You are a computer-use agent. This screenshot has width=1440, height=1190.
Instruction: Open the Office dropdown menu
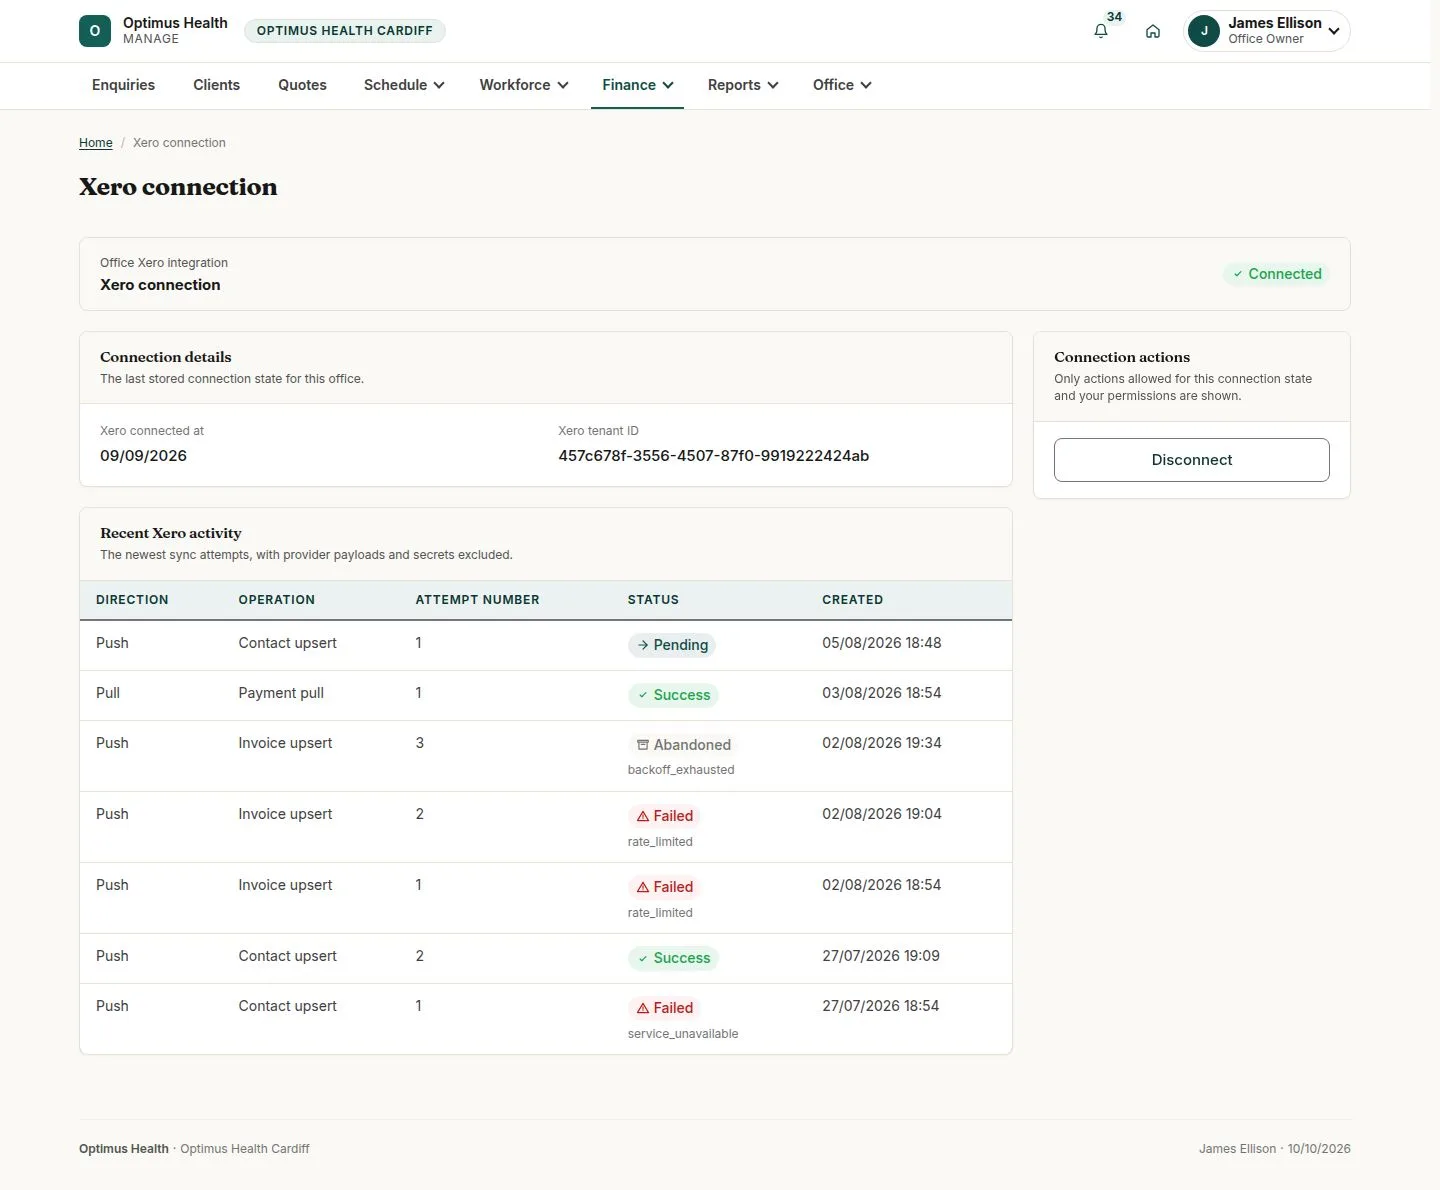point(842,85)
